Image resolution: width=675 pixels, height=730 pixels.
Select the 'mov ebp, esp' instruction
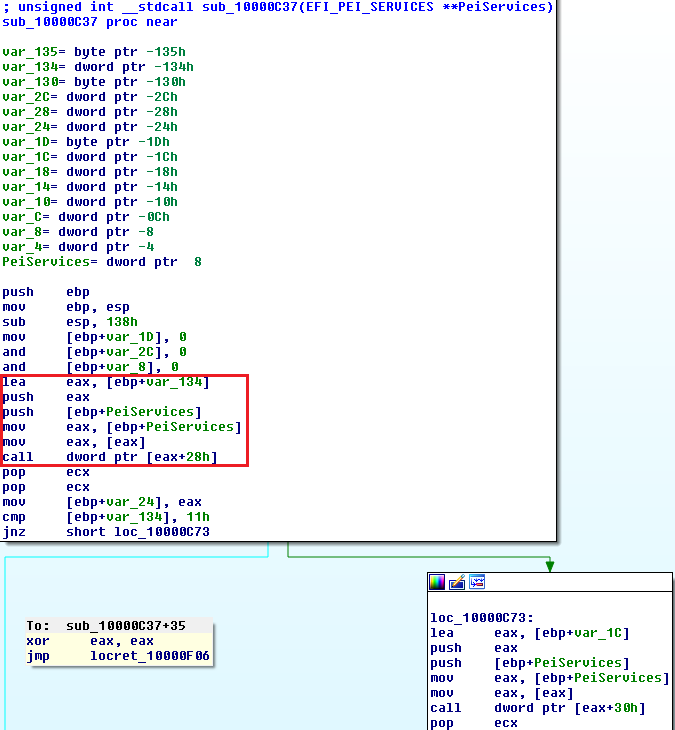(x=66, y=307)
